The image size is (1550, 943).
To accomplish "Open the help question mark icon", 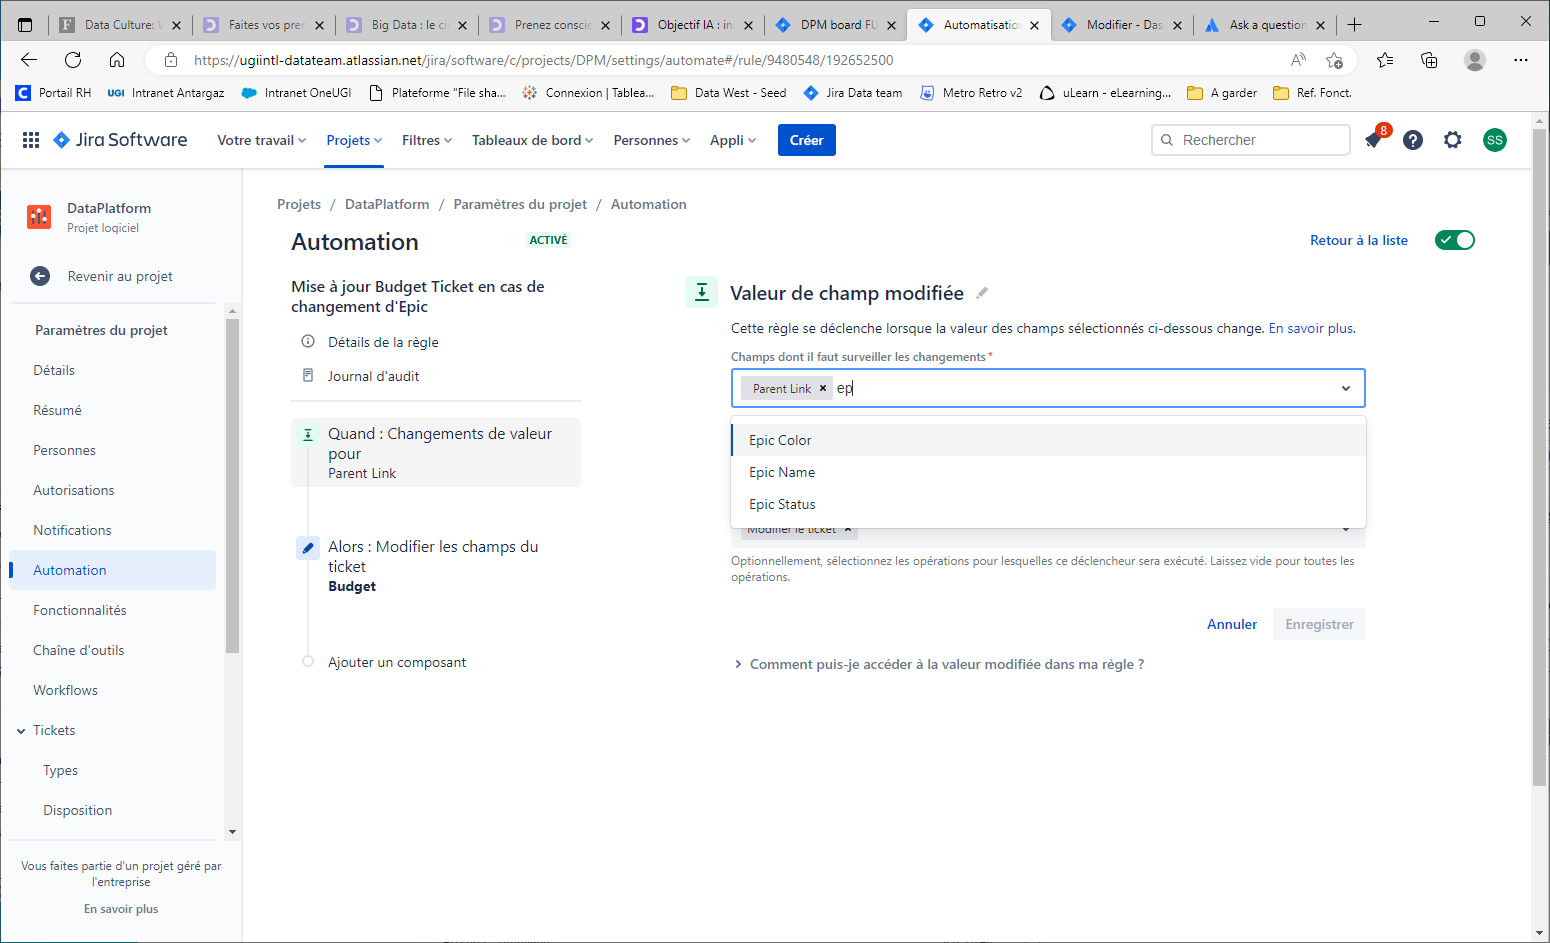I will tap(1413, 140).
